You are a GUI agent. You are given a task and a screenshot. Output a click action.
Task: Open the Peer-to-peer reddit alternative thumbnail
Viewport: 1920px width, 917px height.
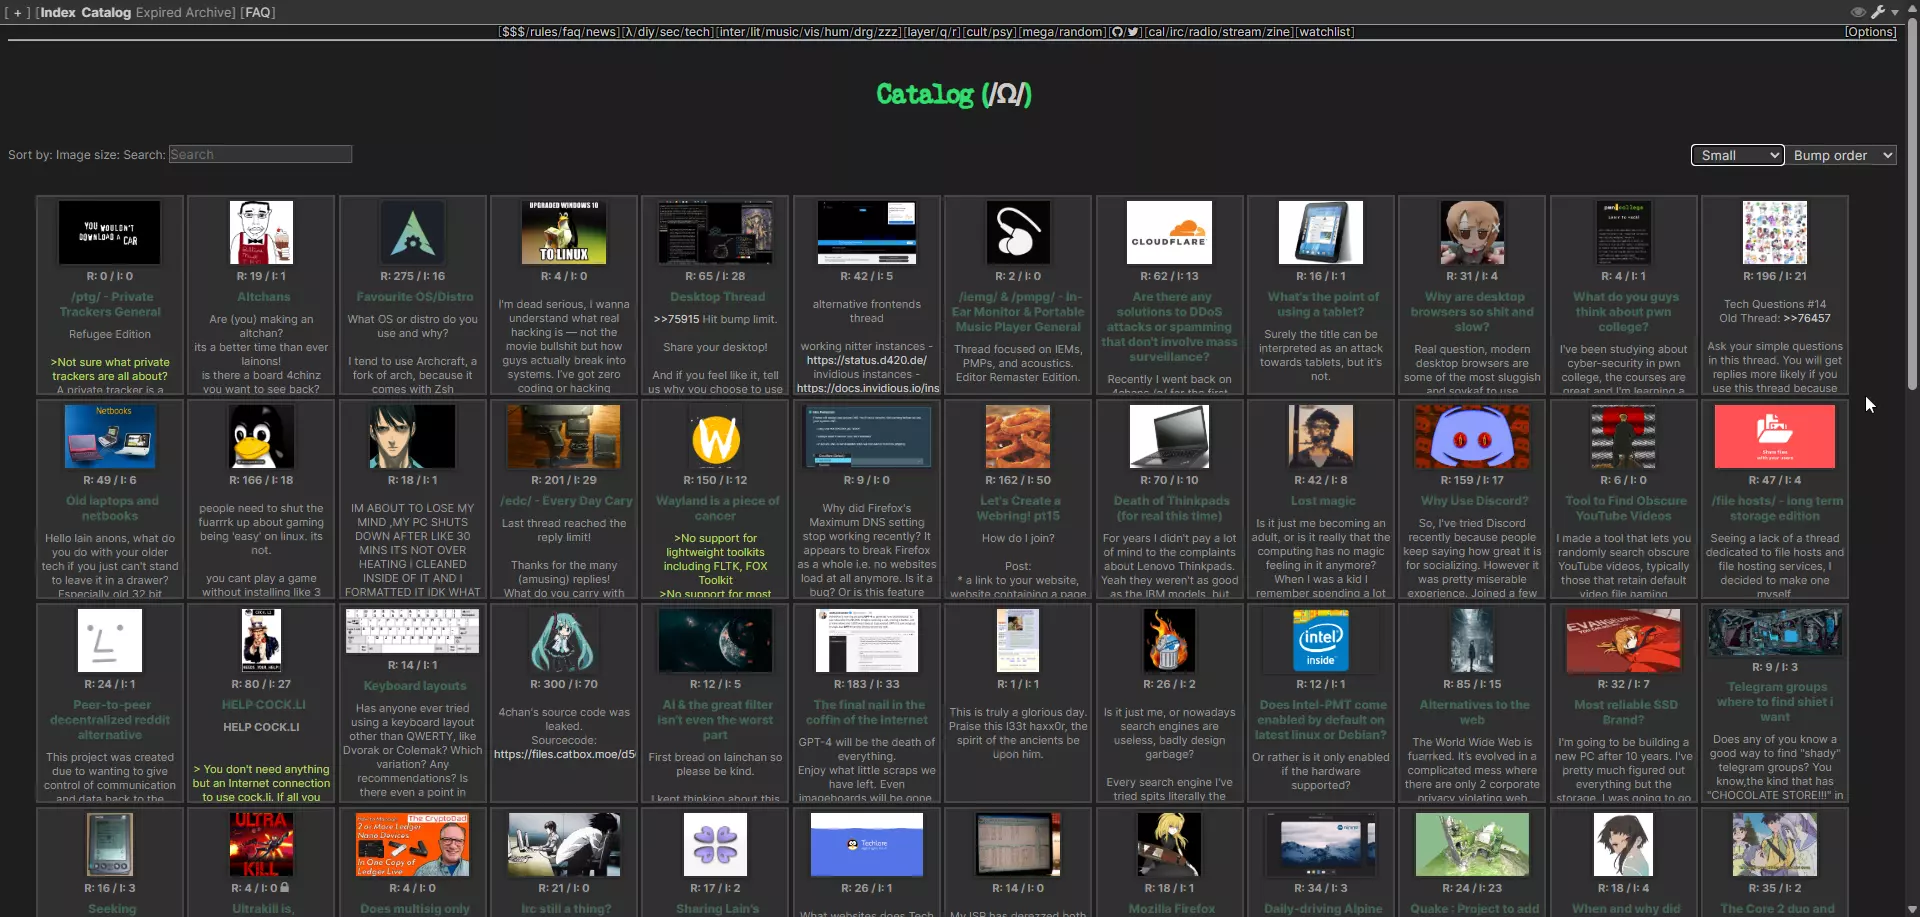pos(110,640)
